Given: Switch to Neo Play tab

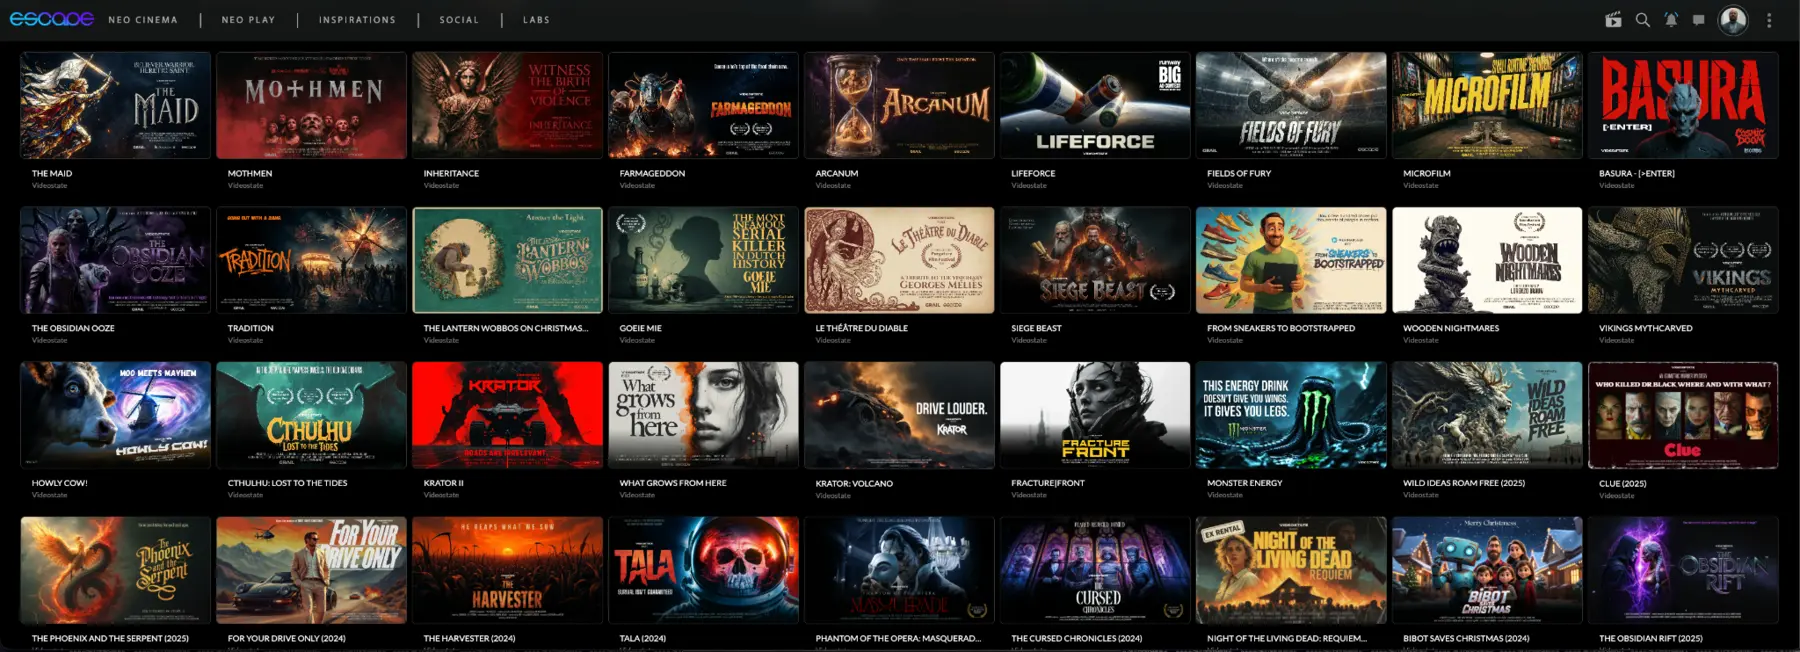Looking at the screenshot, I should click(248, 20).
